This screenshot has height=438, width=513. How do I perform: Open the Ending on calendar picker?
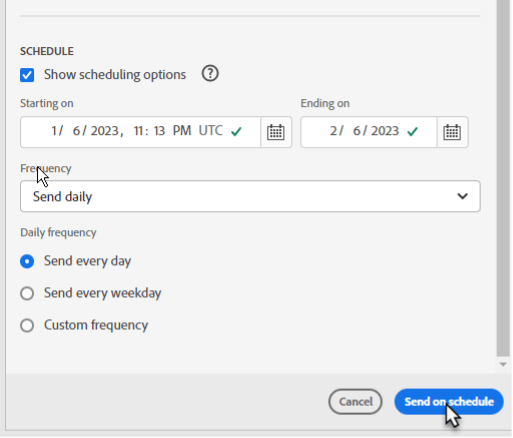pyautogui.click(x=452, y=132)
